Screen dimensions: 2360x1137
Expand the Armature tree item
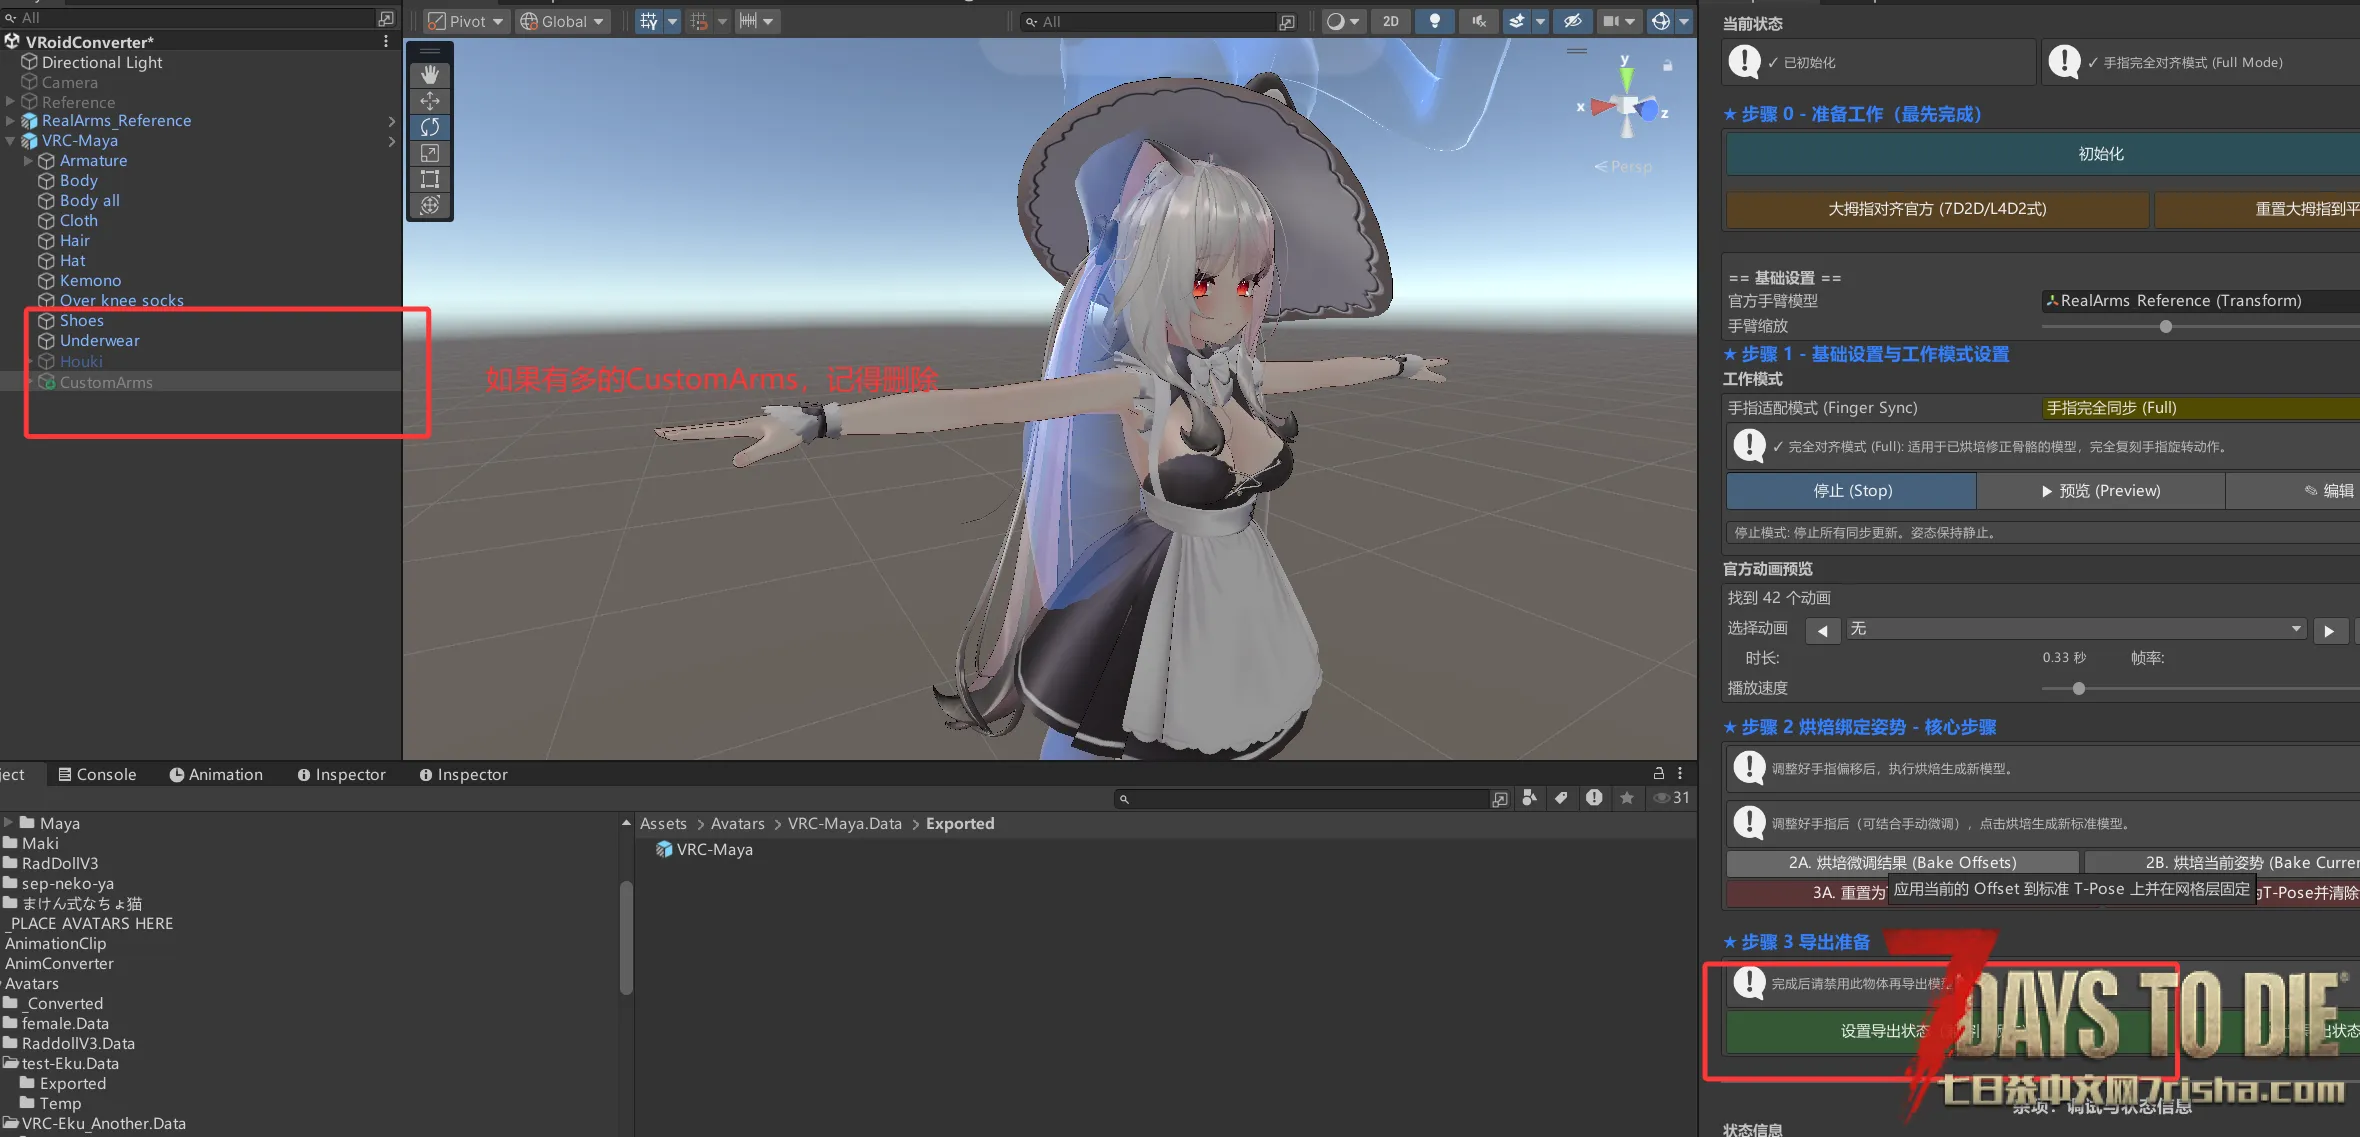(28, 161)
